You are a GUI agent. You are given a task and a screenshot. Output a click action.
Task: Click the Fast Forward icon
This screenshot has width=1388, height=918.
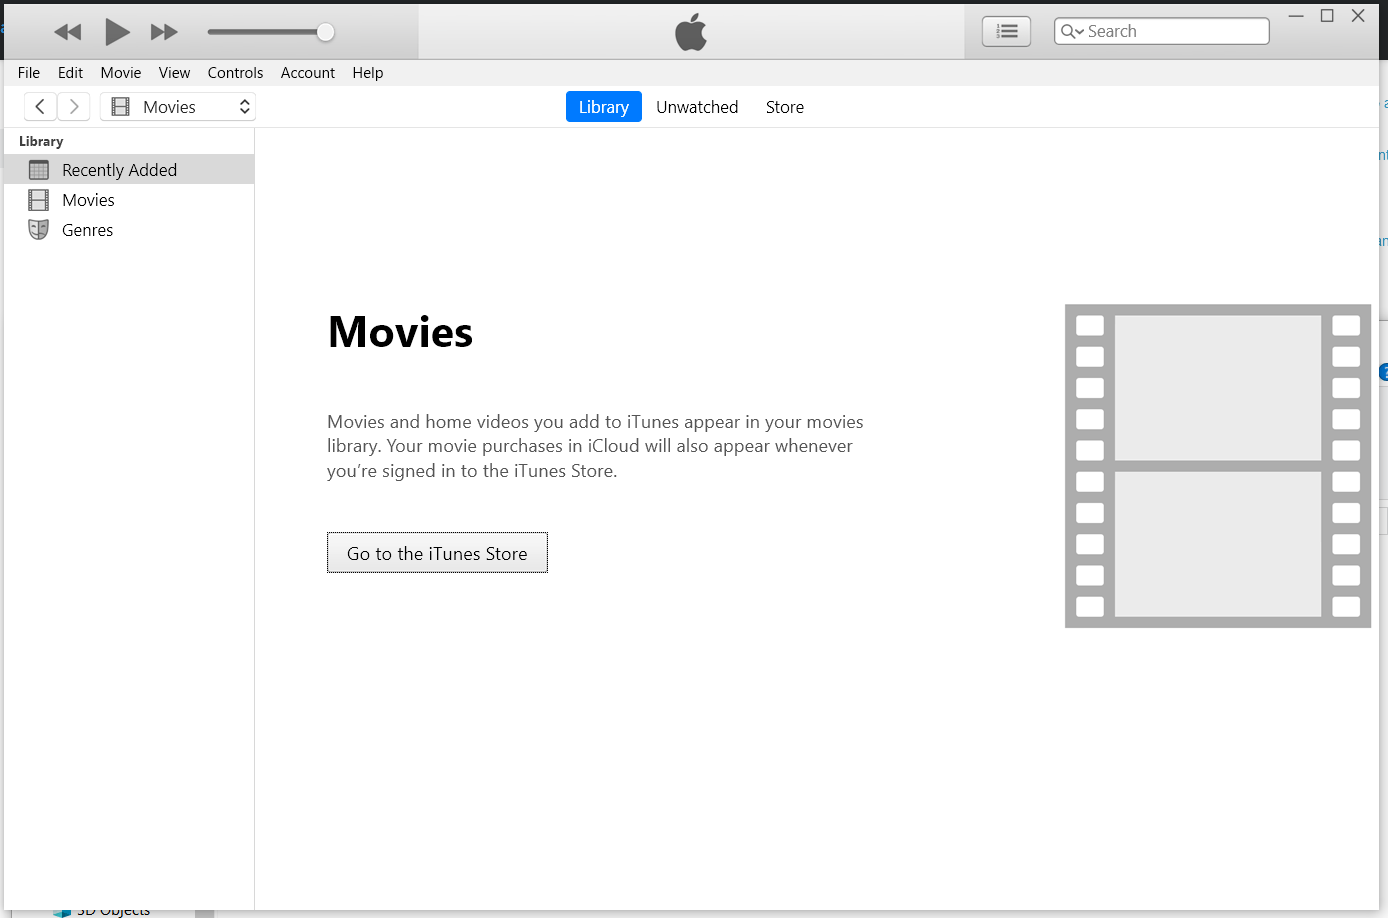click(x=164, y=31)
